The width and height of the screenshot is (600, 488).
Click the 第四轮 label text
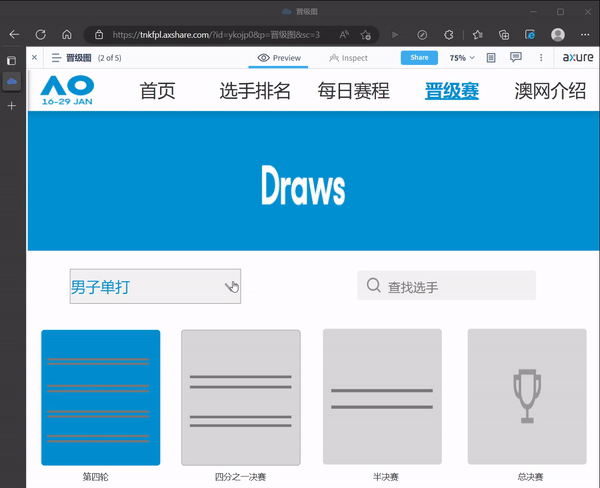pos(96,477)
